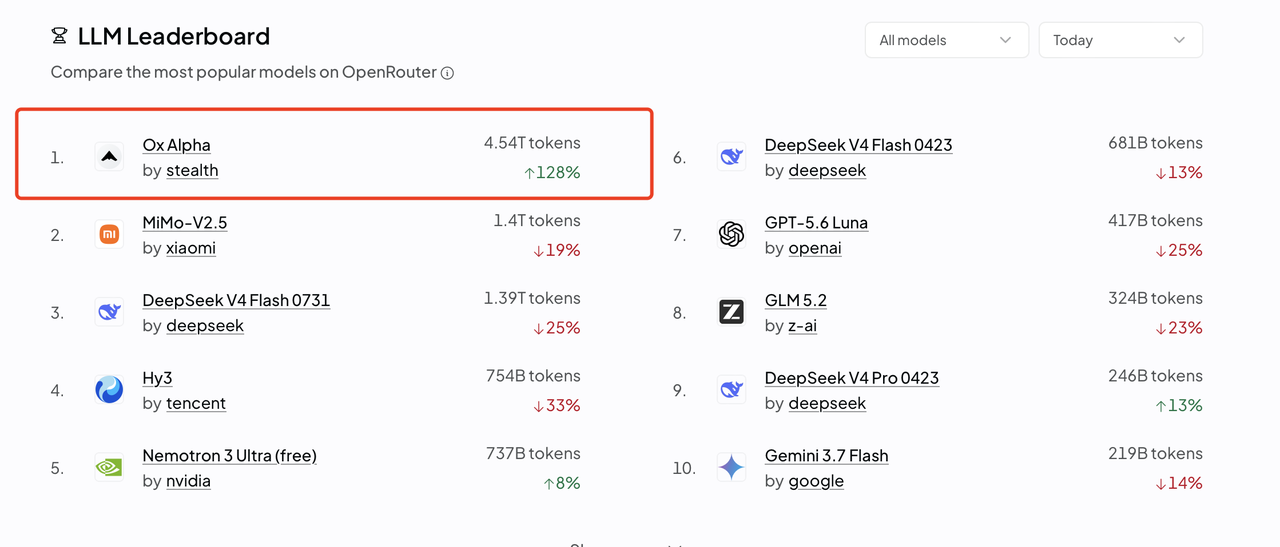Visit the google author page

pos(817,481)
